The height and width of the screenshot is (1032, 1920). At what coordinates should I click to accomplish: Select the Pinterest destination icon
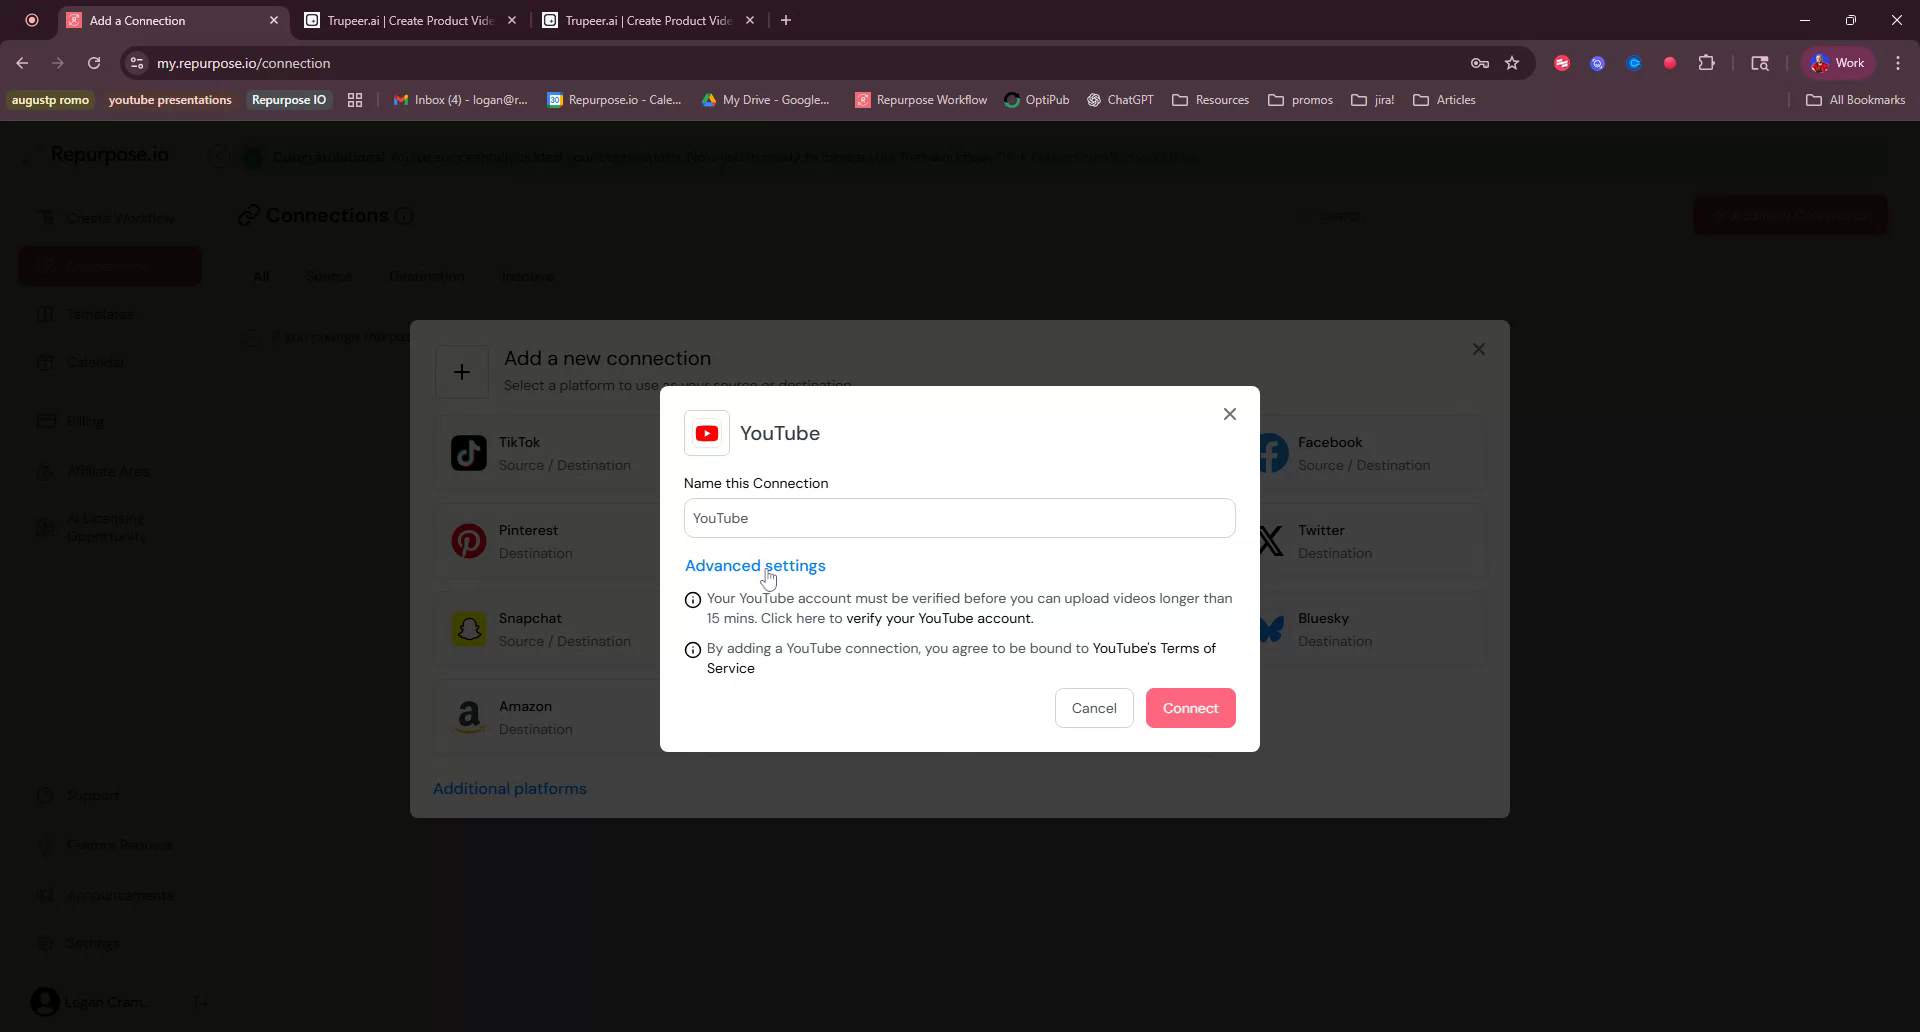468,540
